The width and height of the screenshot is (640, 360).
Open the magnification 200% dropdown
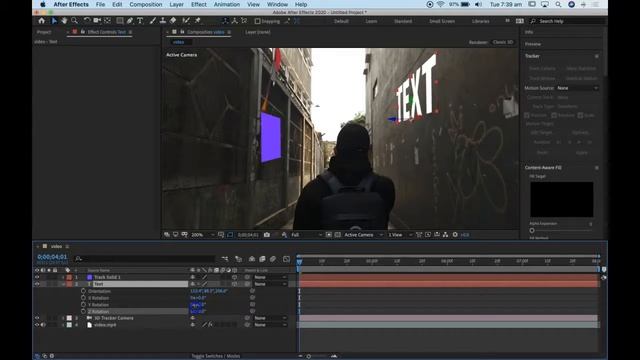(x=203, y=235)
